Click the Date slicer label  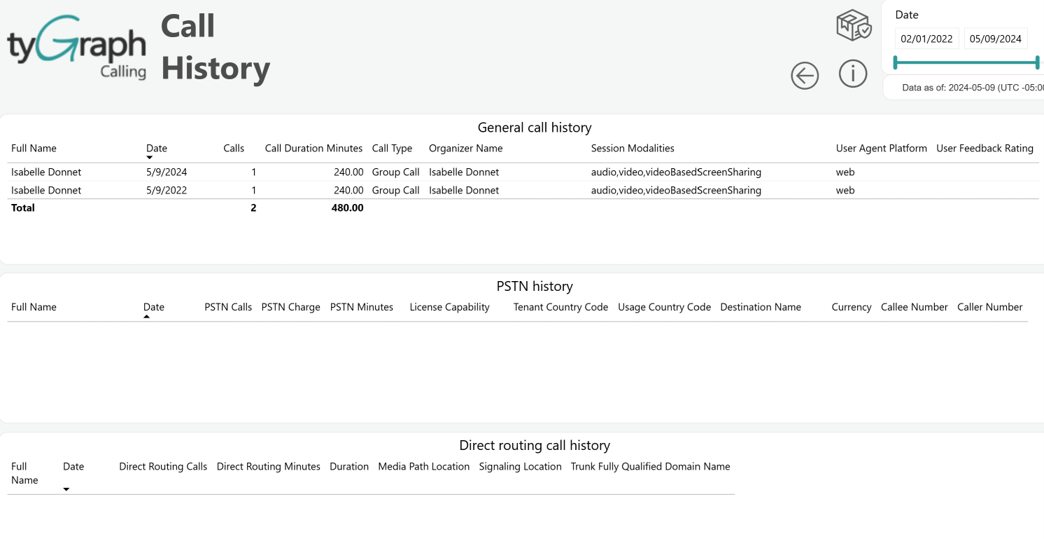(x=906, y=15)
